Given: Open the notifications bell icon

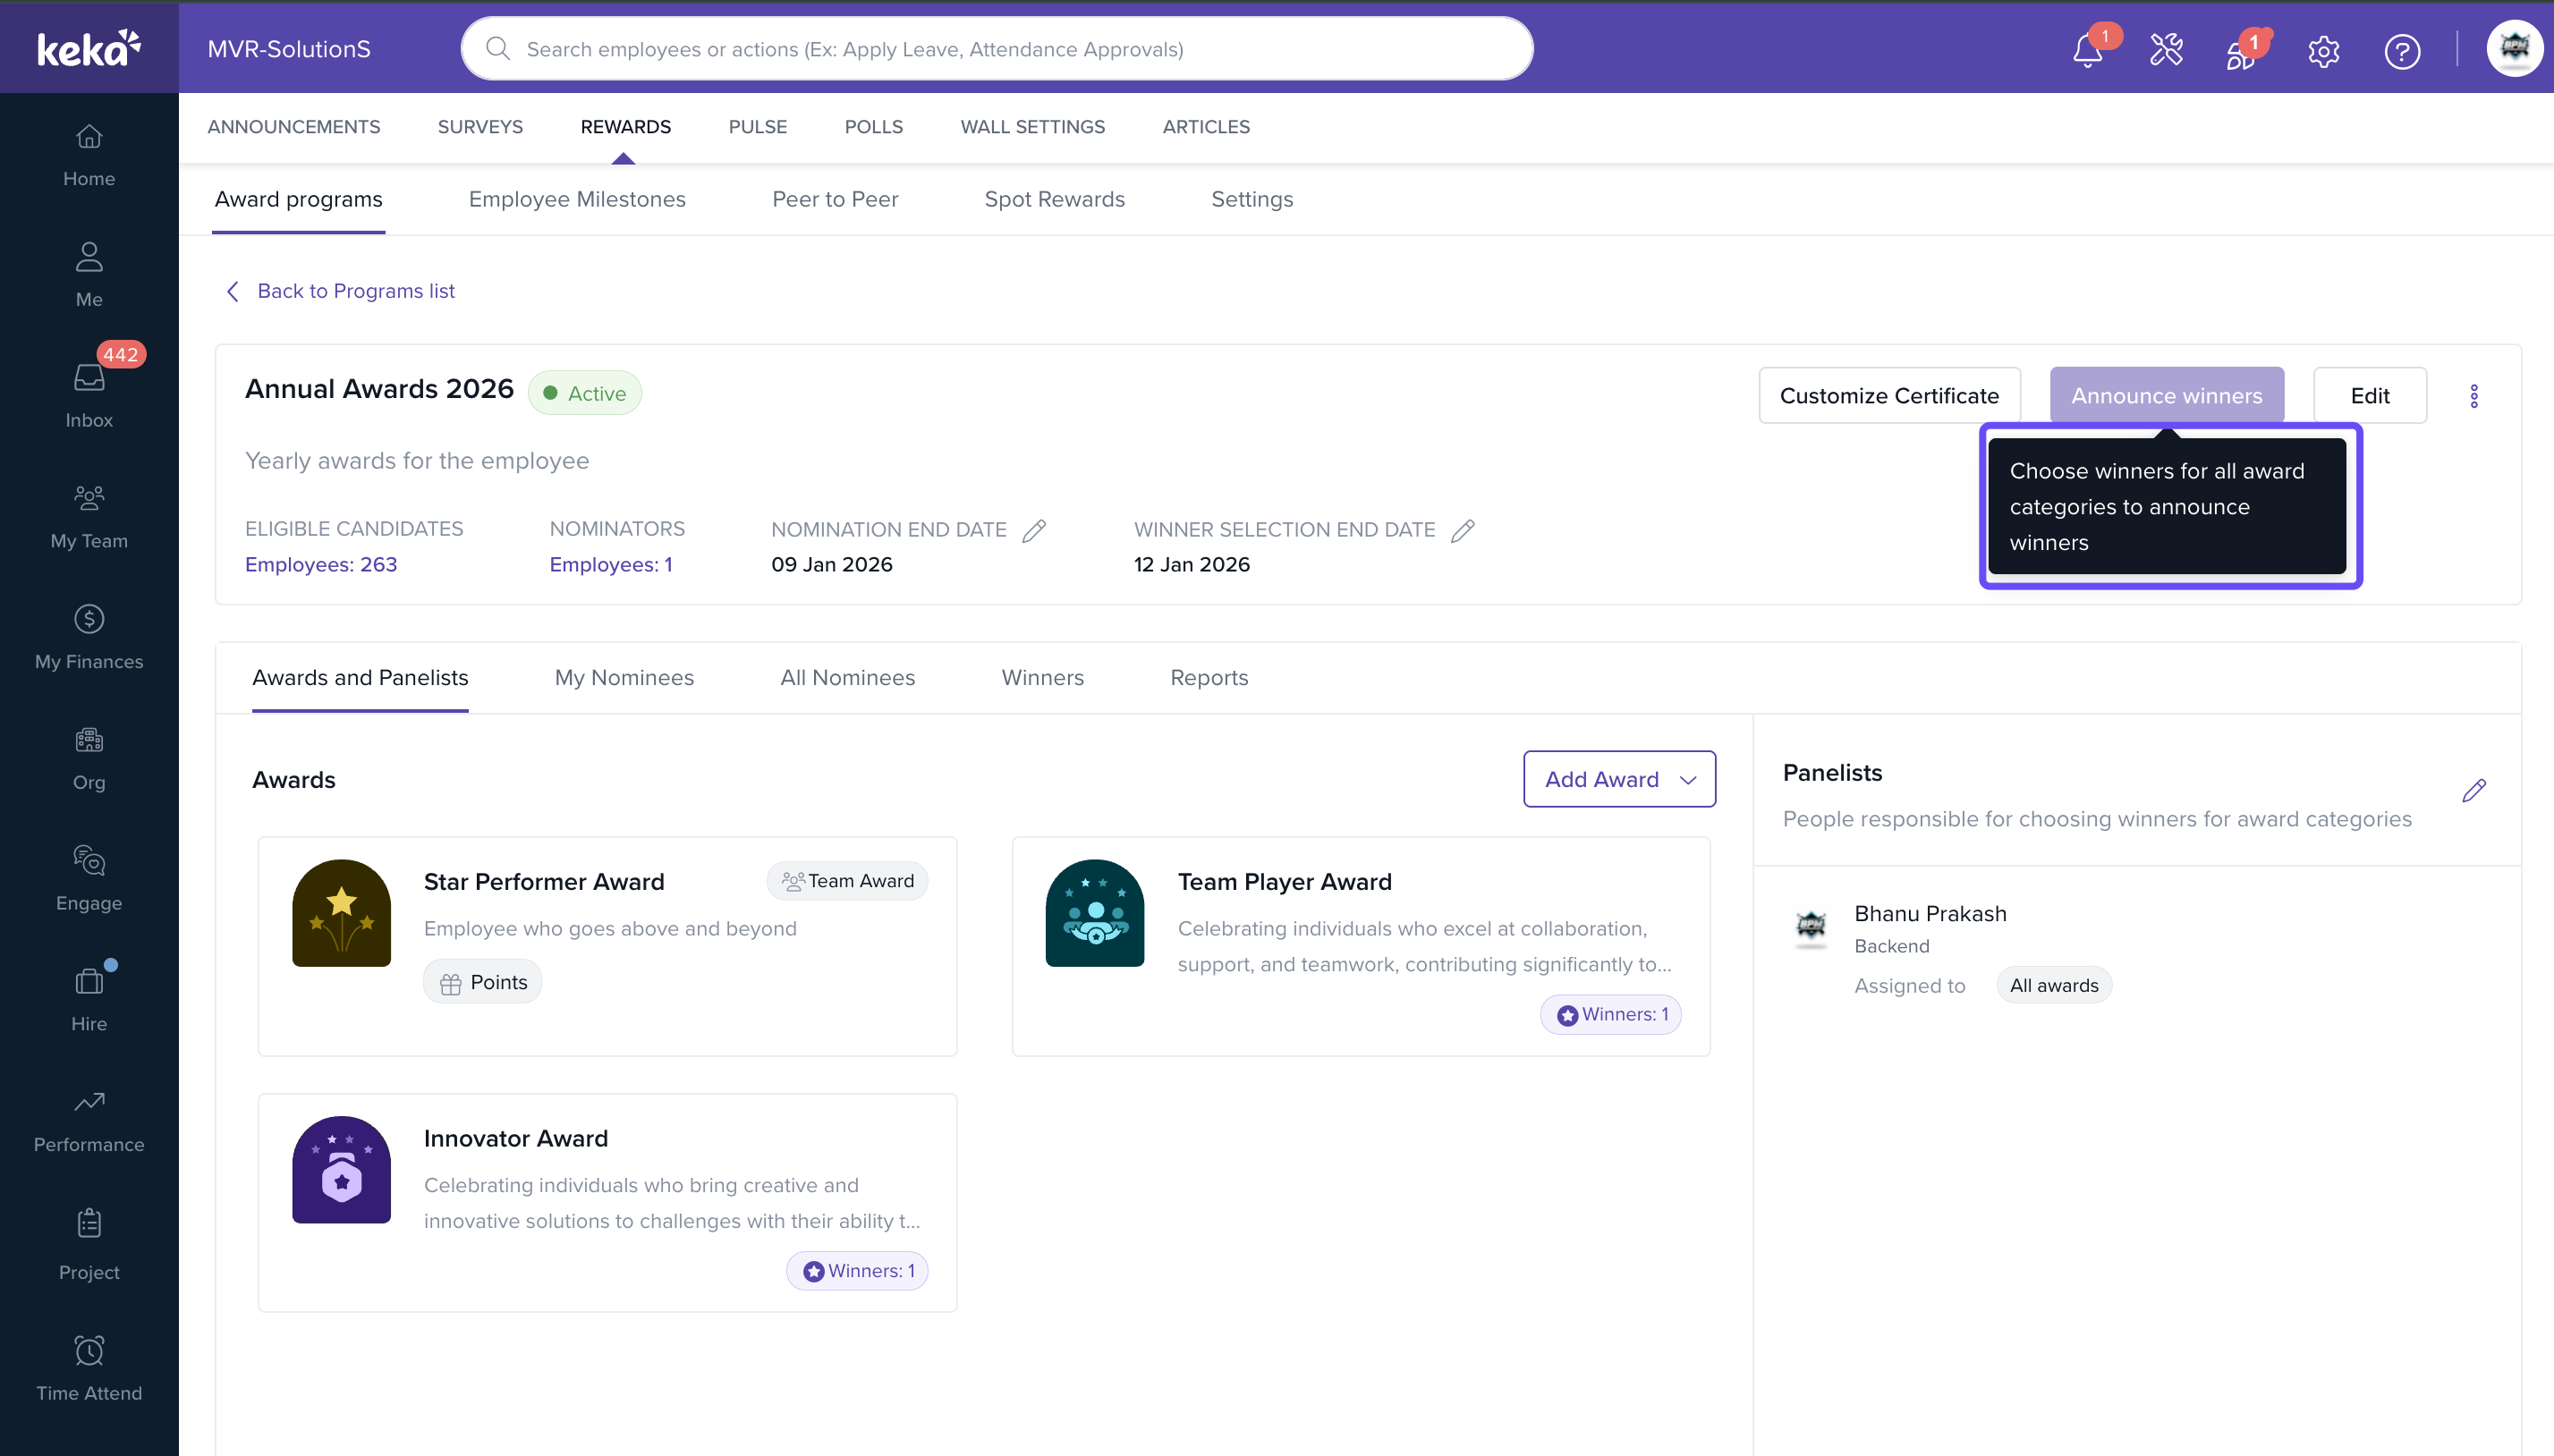Looking at the screenshot, I should click(2087, 50).
